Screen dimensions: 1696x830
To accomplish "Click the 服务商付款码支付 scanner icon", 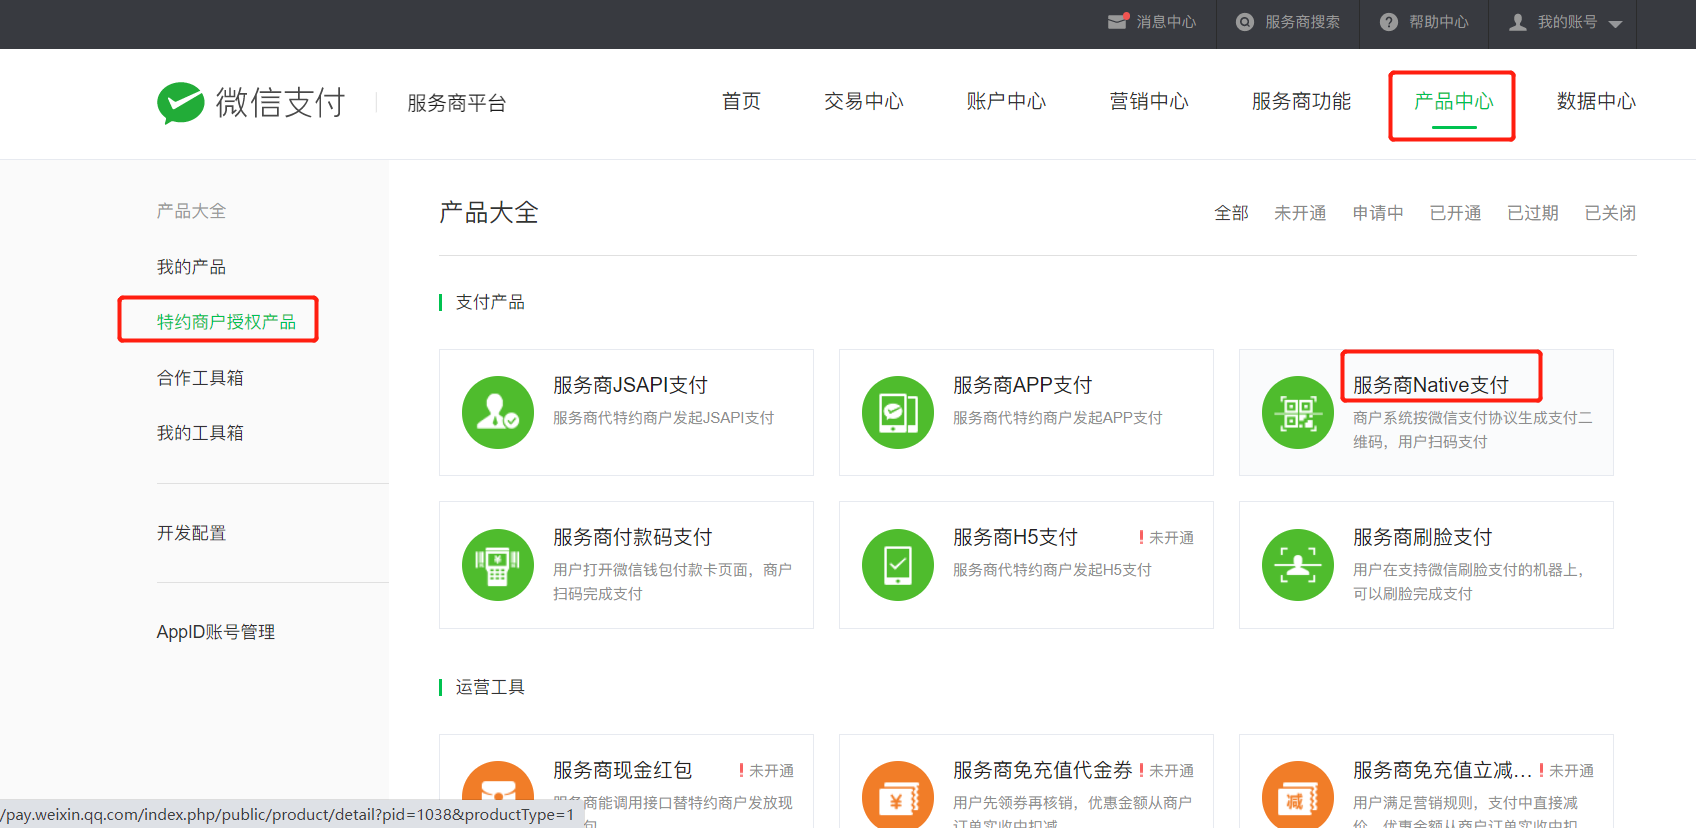I will pyautogui.click(x=498, y=565).
